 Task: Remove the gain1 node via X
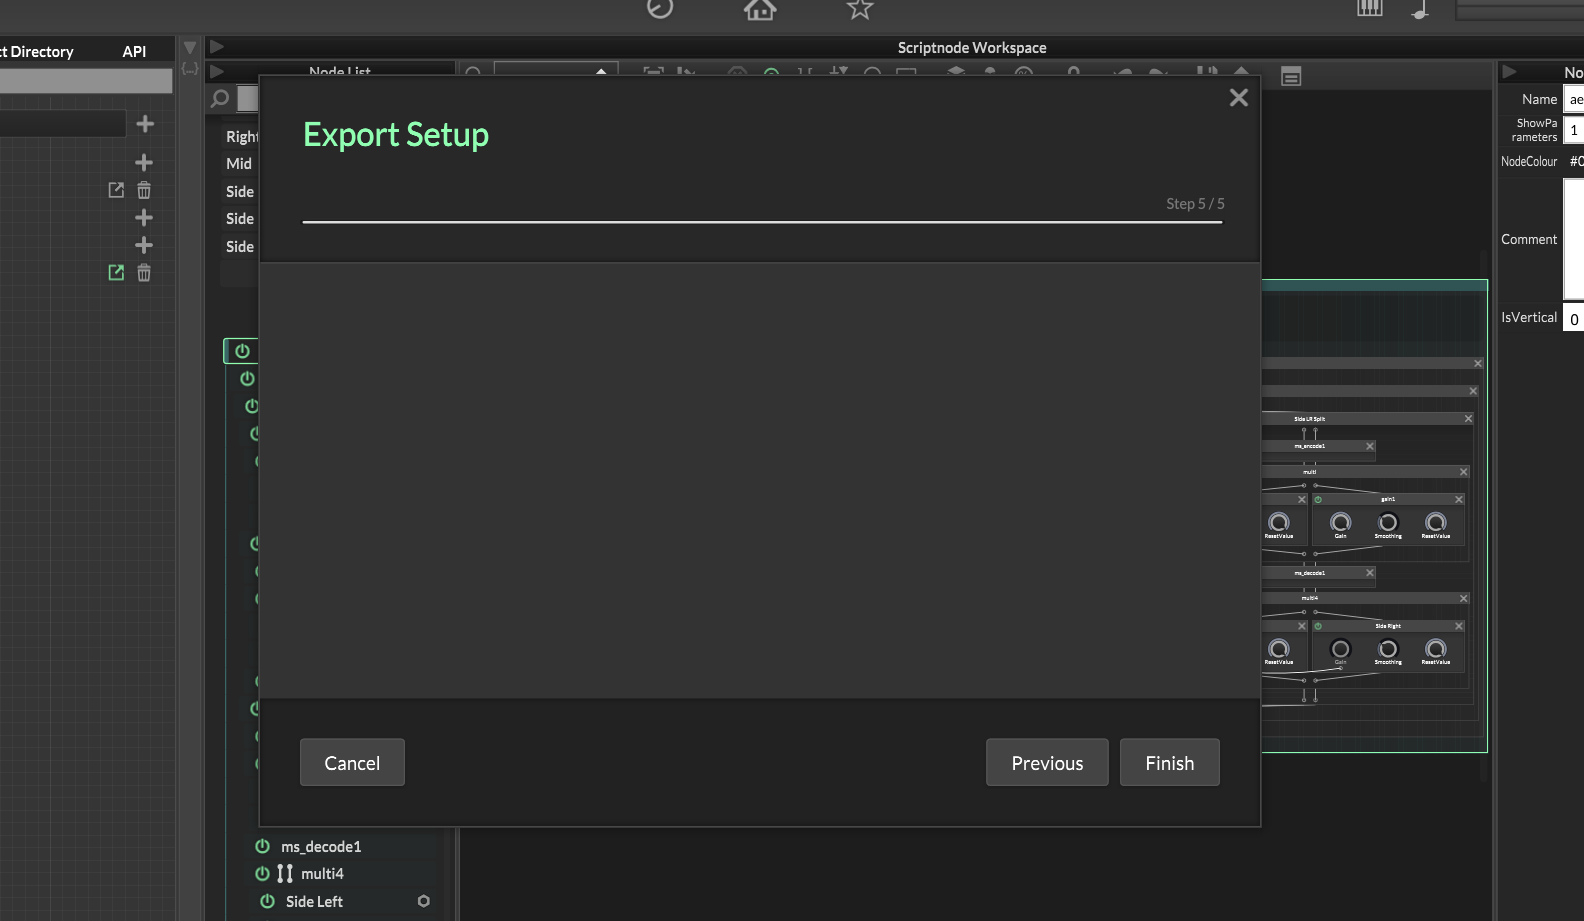click(1459, 499)
